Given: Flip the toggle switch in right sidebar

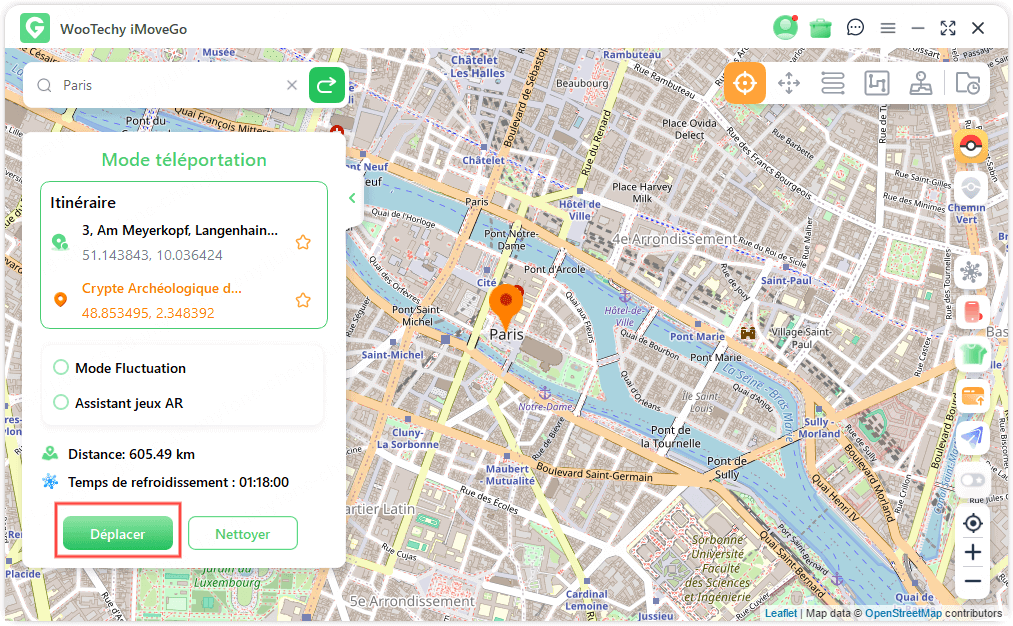Looking at the screenshot, I should tap(970, 480).
